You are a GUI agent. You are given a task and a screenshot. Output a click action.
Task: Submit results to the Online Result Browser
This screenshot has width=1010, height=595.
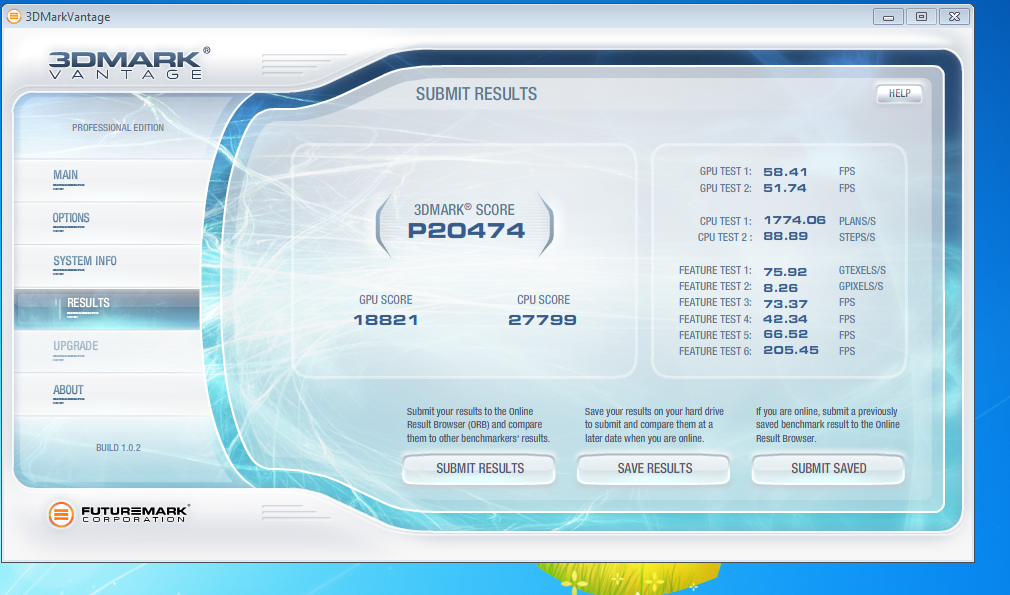click(479, 468)
